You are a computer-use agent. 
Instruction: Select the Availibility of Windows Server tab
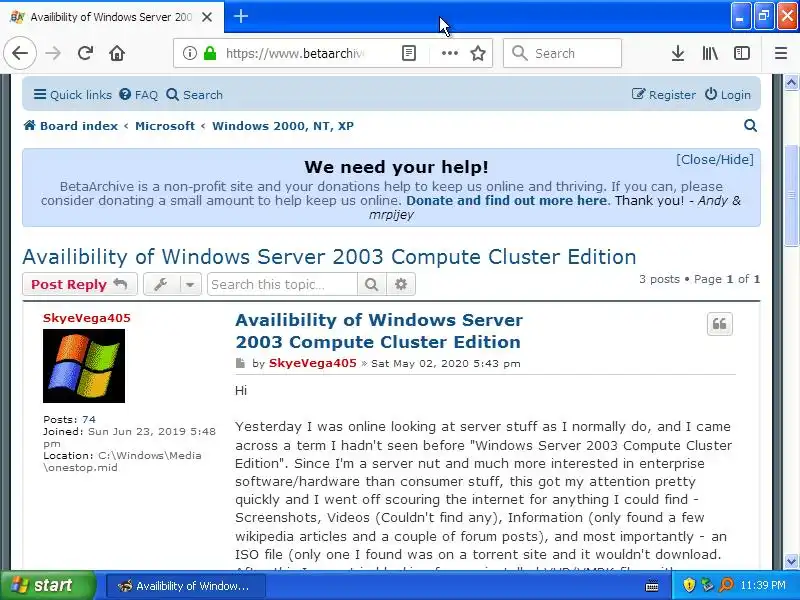(111, 17)
